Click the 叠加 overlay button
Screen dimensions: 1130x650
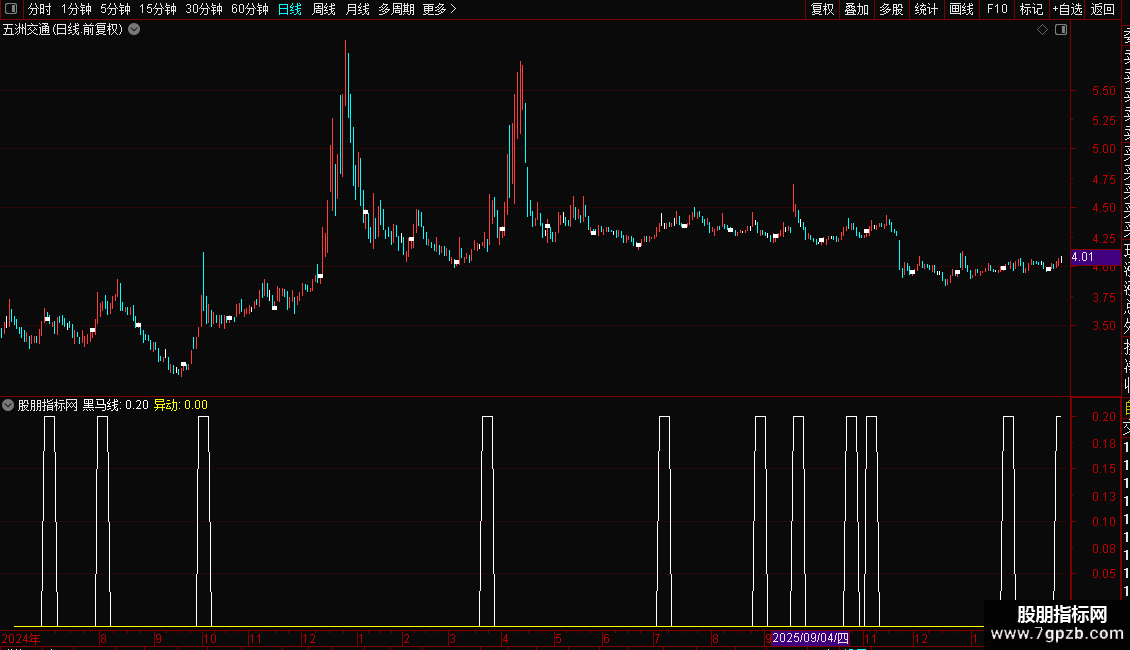coord(857,9)
